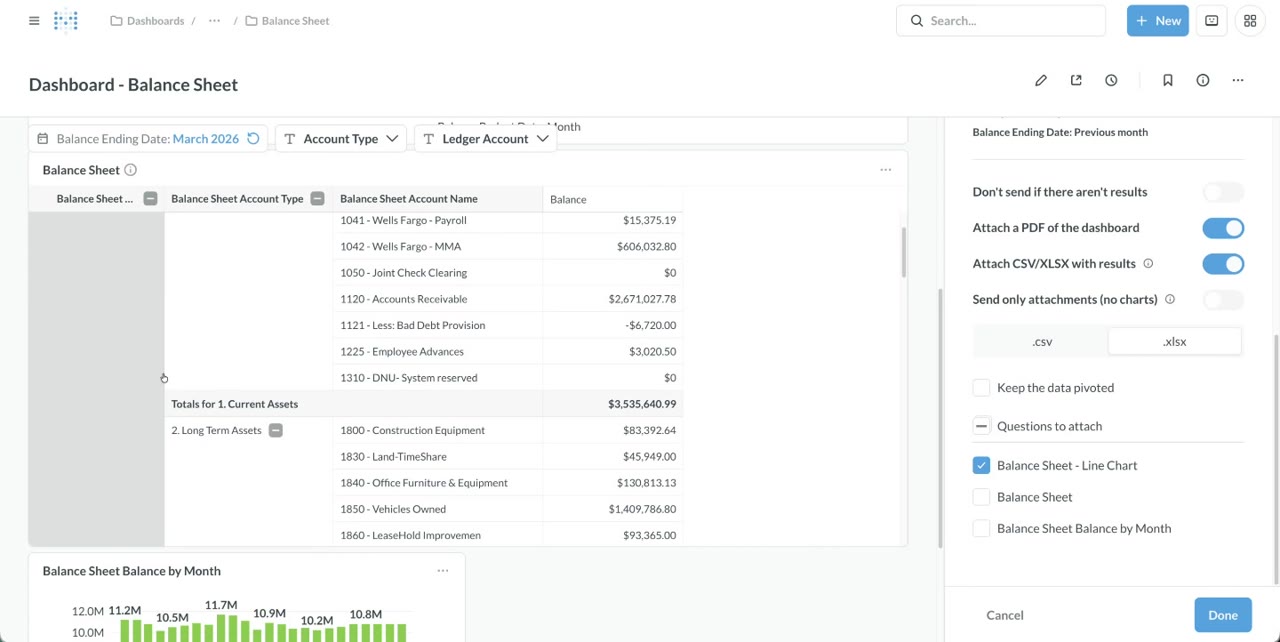
Task: Reset Balance Ending Date filter to default
Action: coord(253,139)
